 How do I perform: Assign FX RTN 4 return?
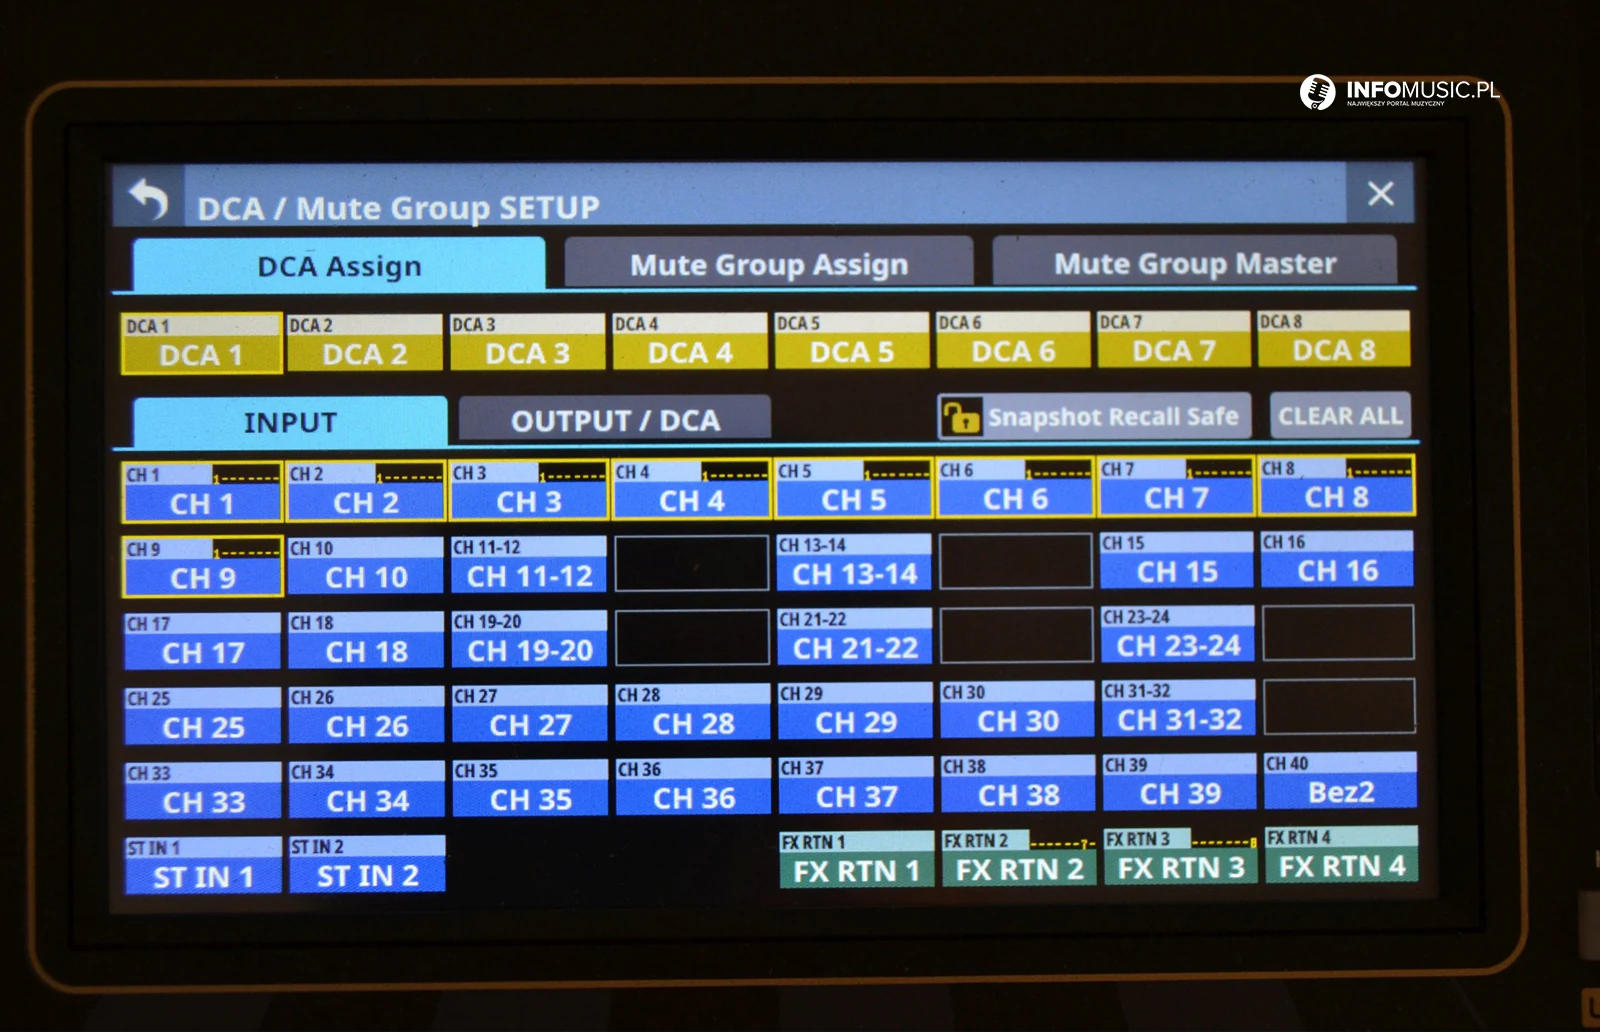point(1342,855)
